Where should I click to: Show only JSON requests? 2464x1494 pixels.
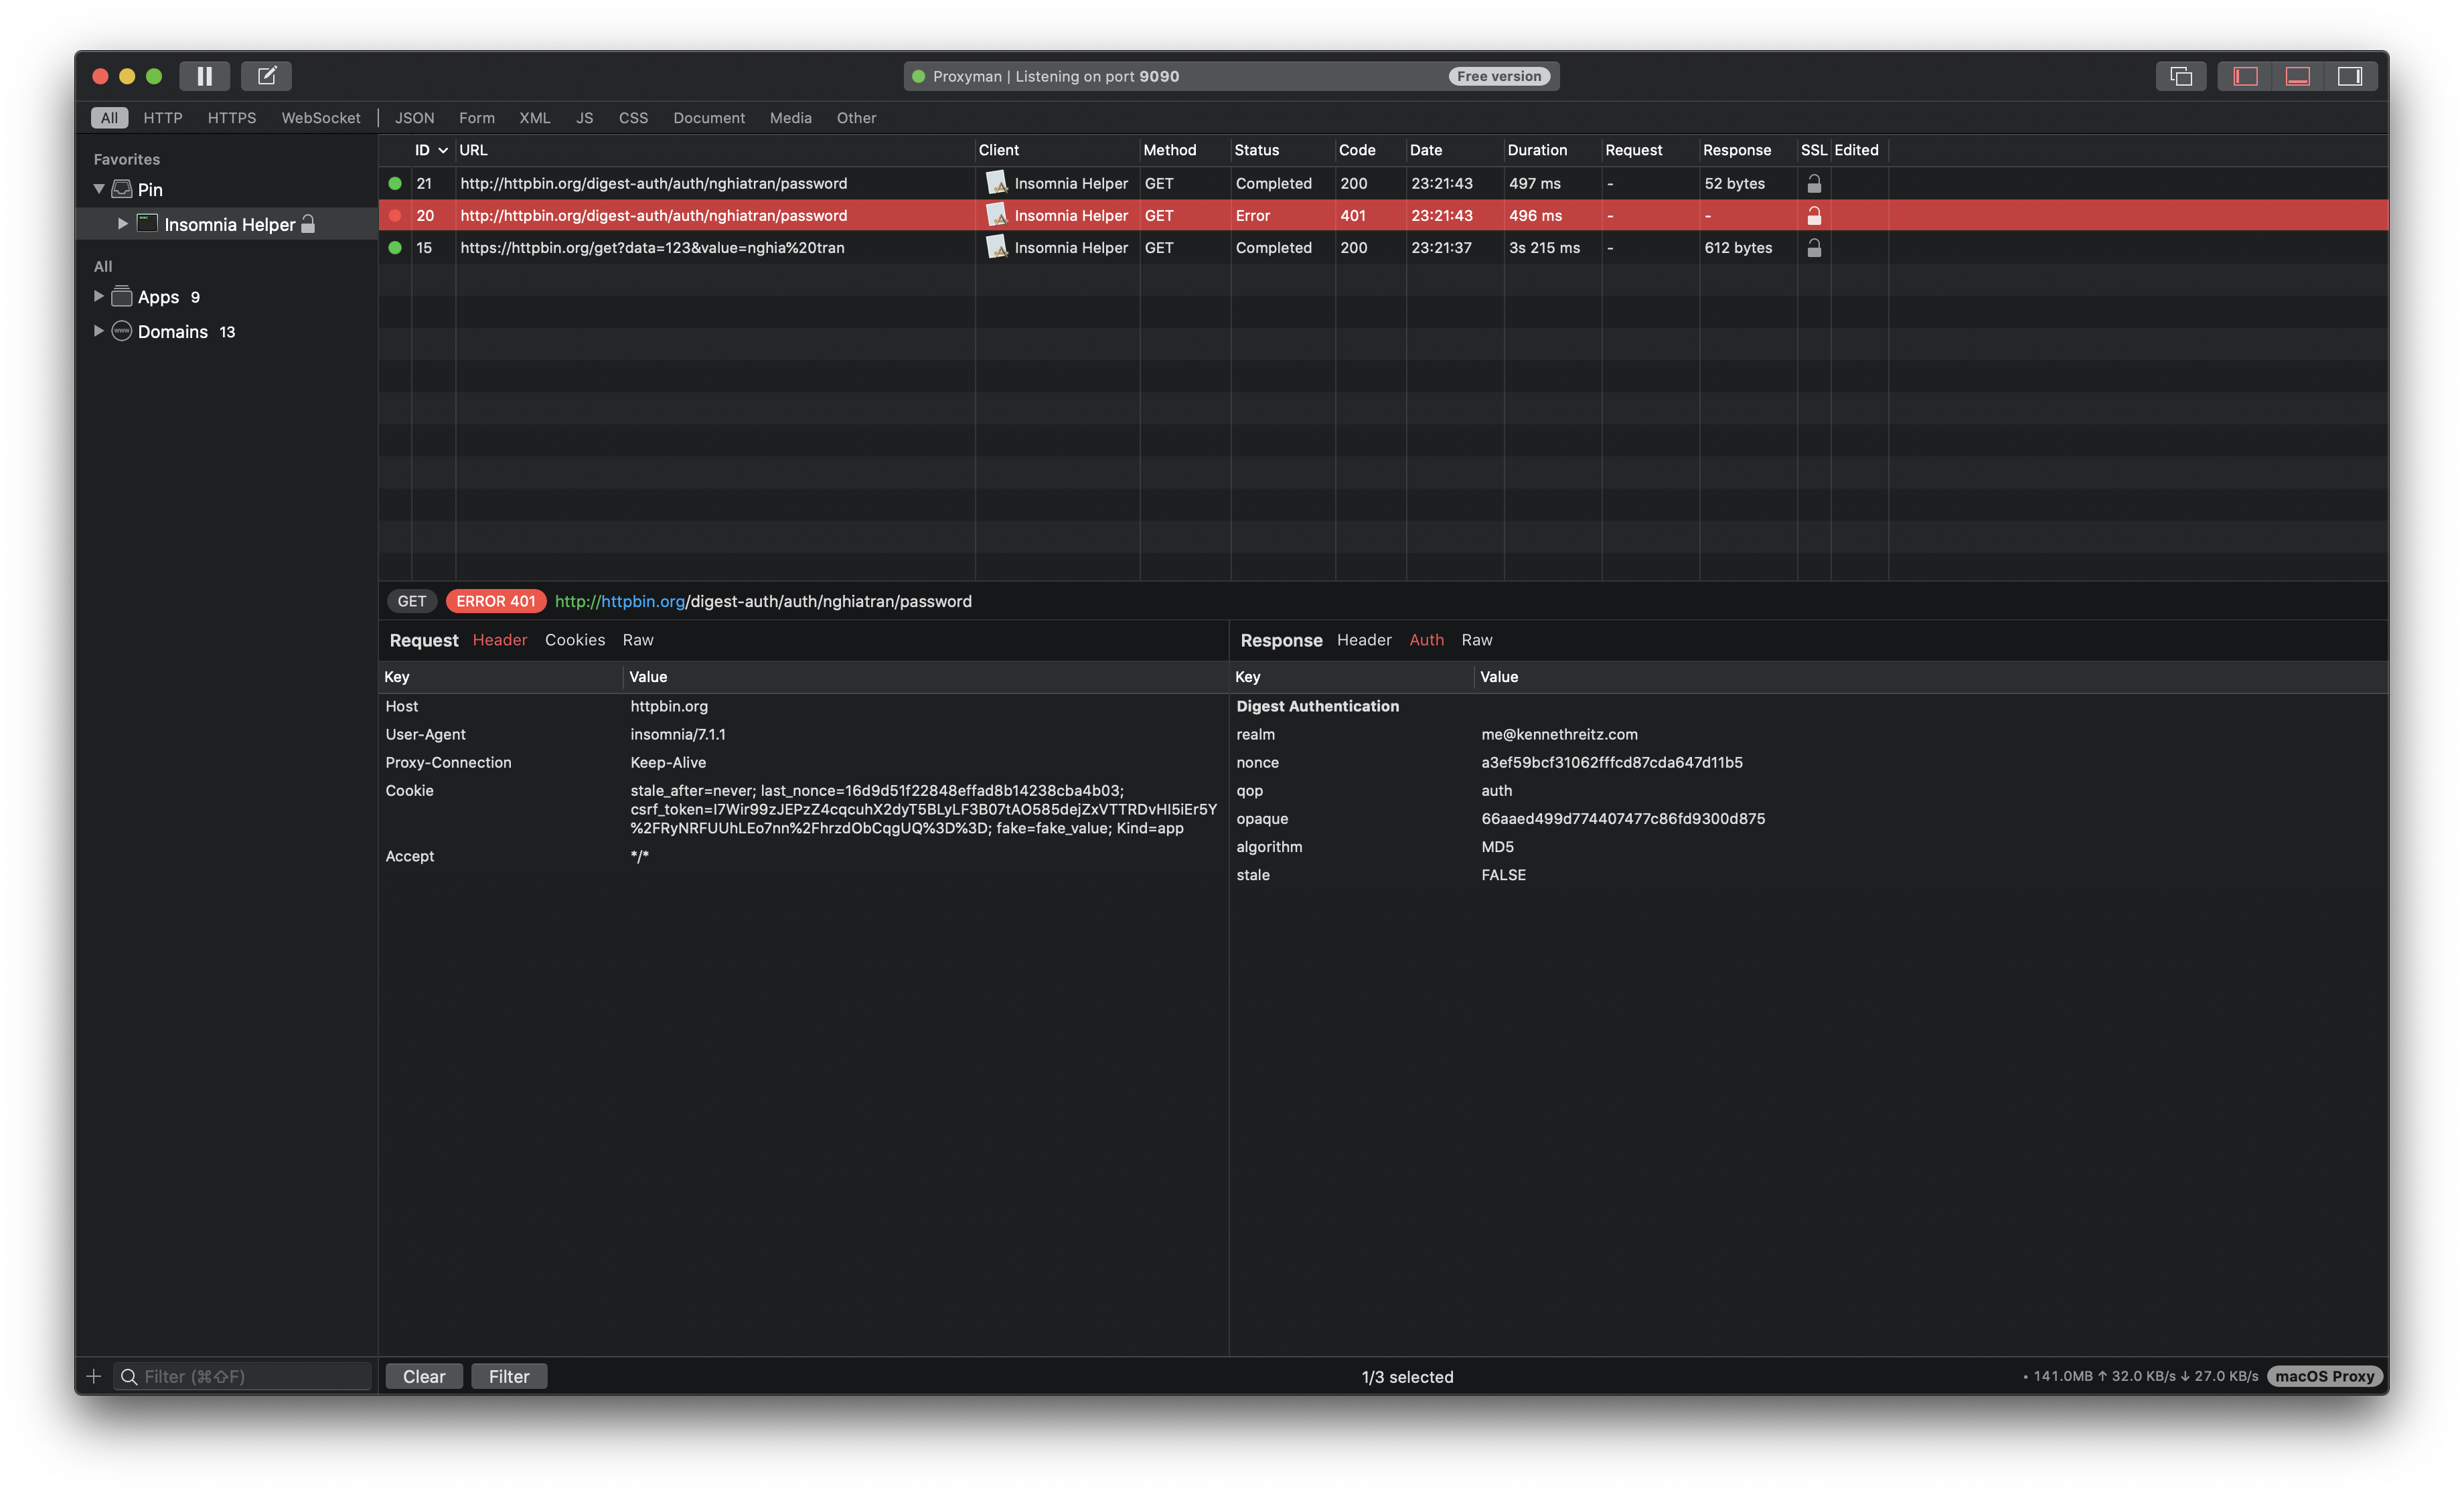point(414,118)
